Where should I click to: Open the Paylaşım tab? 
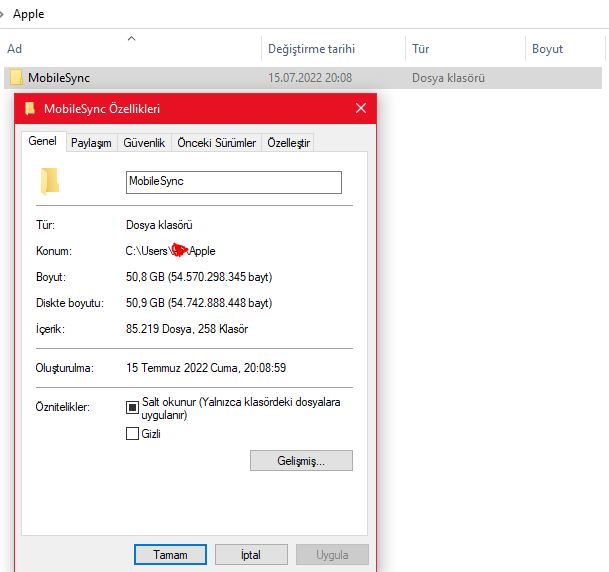click(91, 143)
